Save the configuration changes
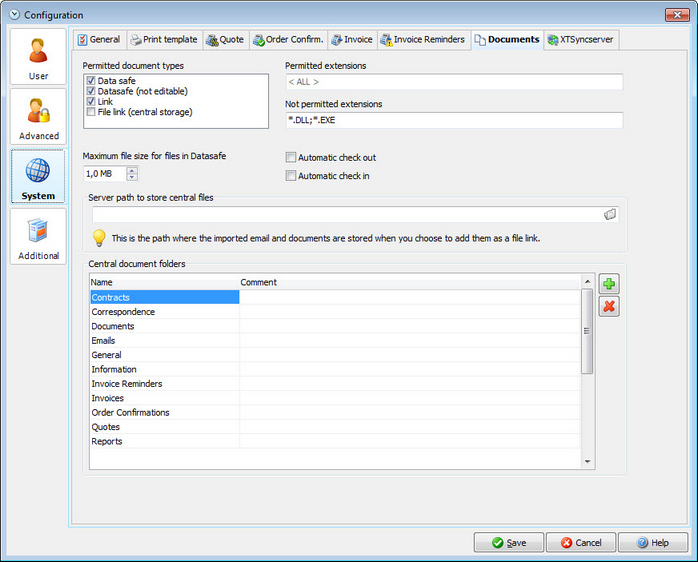This screenshot has height=562, width=698. pos(509,542)
